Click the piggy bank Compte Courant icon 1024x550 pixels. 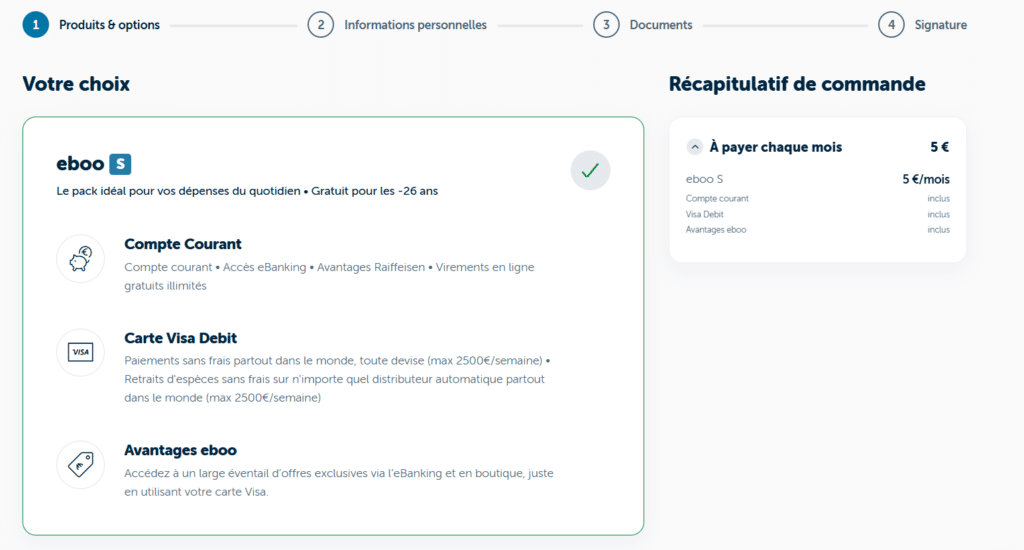80,260
